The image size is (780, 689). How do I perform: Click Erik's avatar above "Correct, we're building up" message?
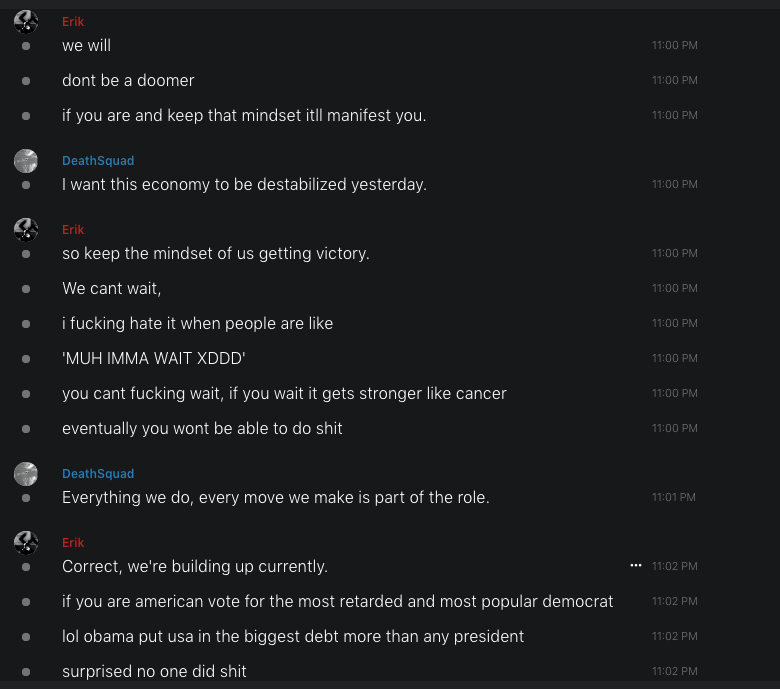[x=26, y=543]
